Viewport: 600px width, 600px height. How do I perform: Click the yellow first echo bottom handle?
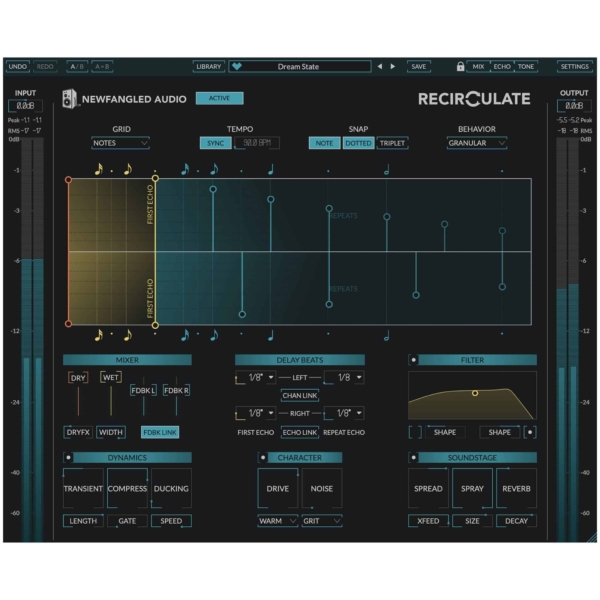coord(155,325)
